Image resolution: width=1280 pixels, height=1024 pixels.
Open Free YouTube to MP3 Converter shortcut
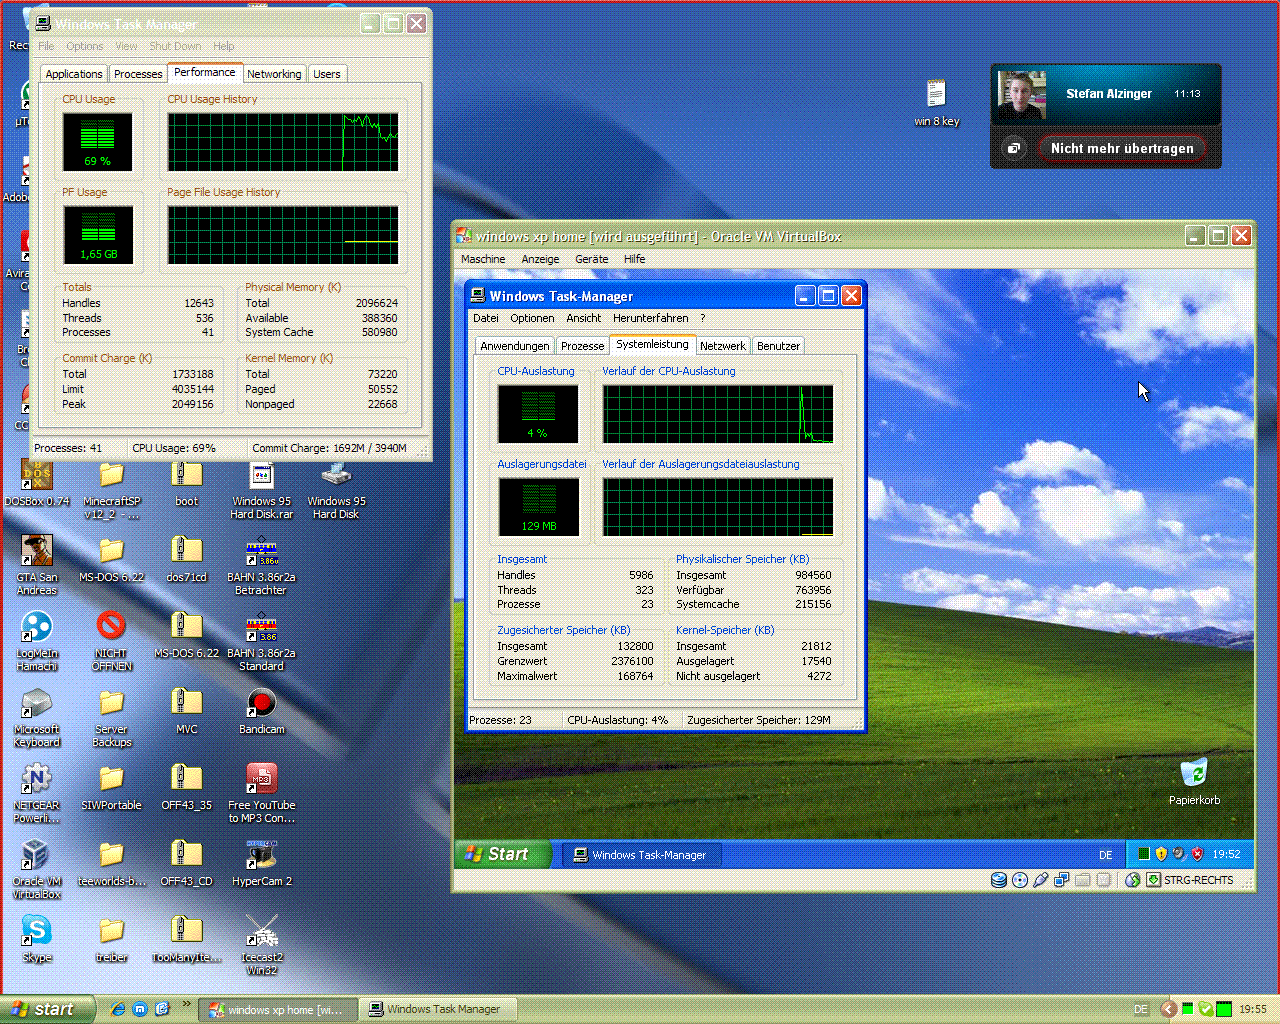[262, 779]
